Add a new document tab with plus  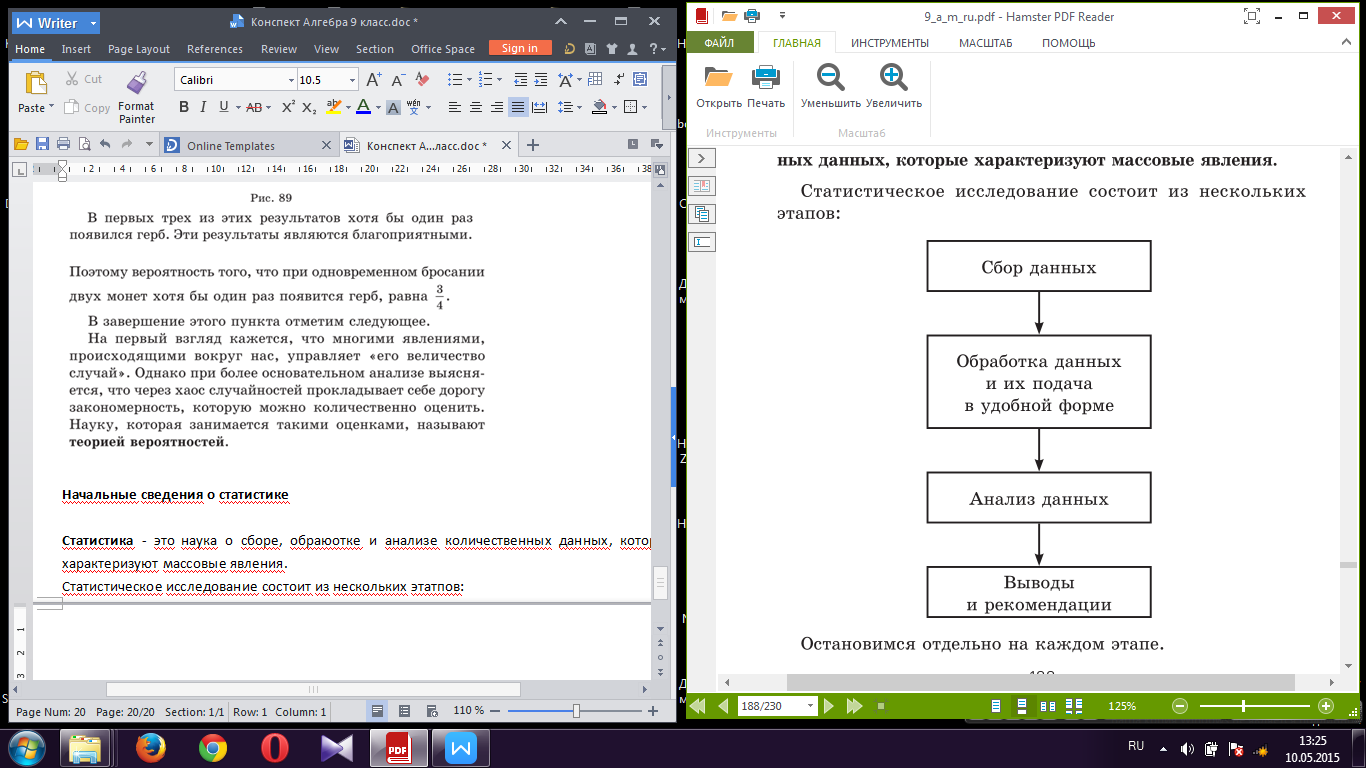click(x=533, y=145)
